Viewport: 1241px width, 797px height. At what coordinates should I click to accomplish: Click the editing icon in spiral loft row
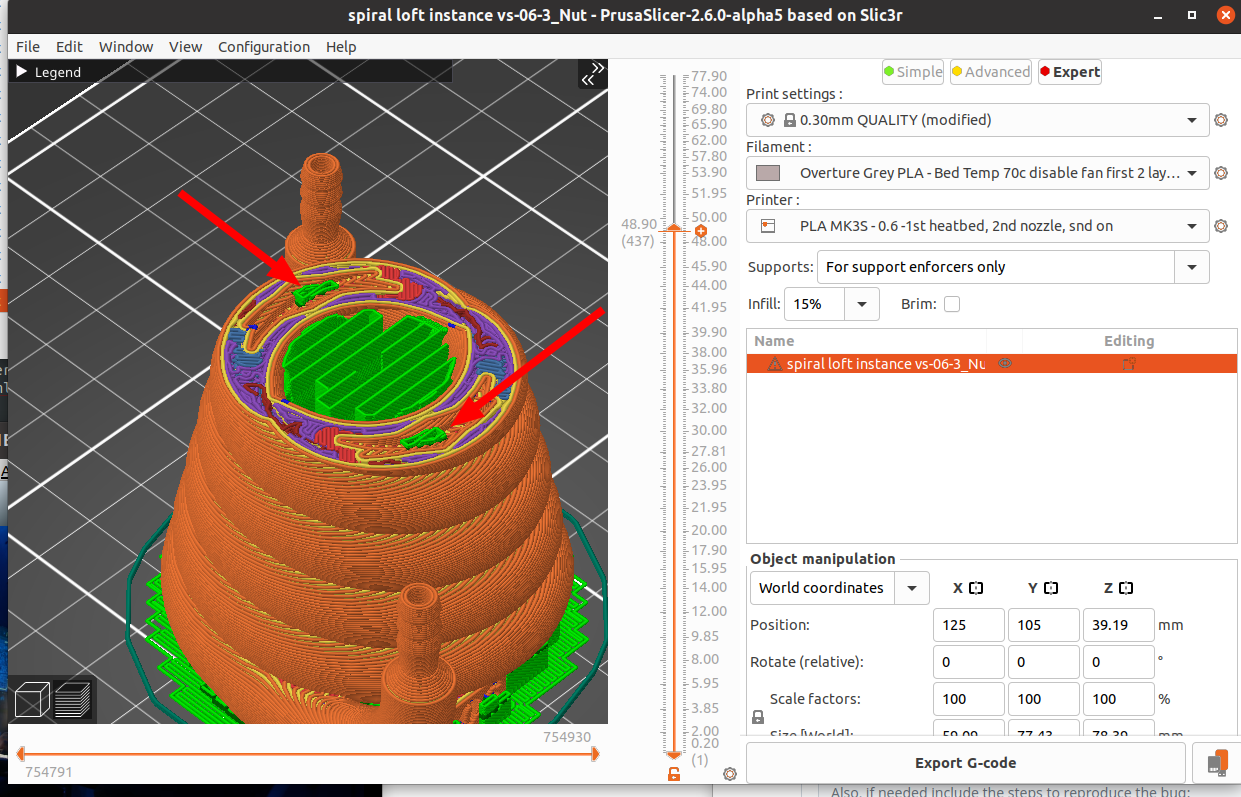coord(1130,364)
